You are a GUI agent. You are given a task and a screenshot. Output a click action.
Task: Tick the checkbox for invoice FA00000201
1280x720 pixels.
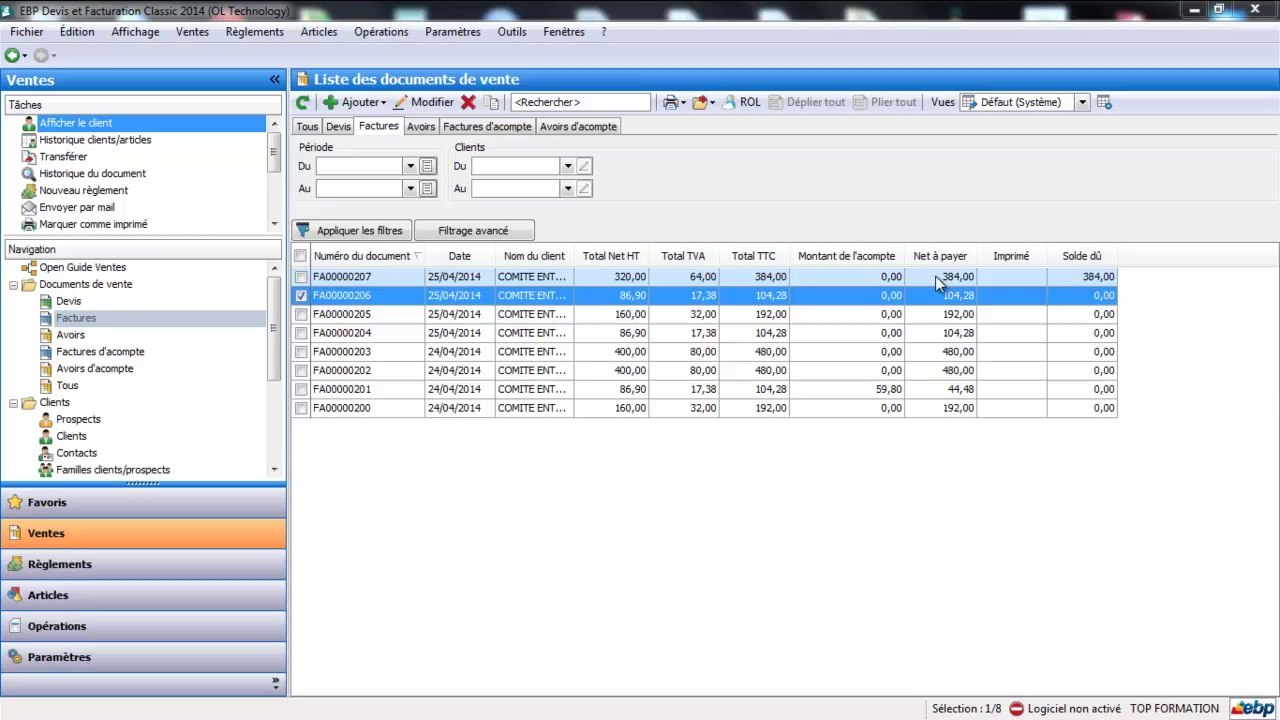[301, 390]
